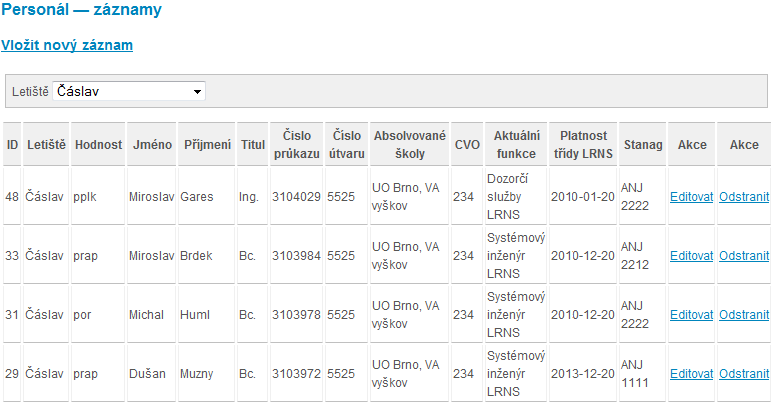
Task: Delete the Dušan Muzny record
Action: click(744, 374)
